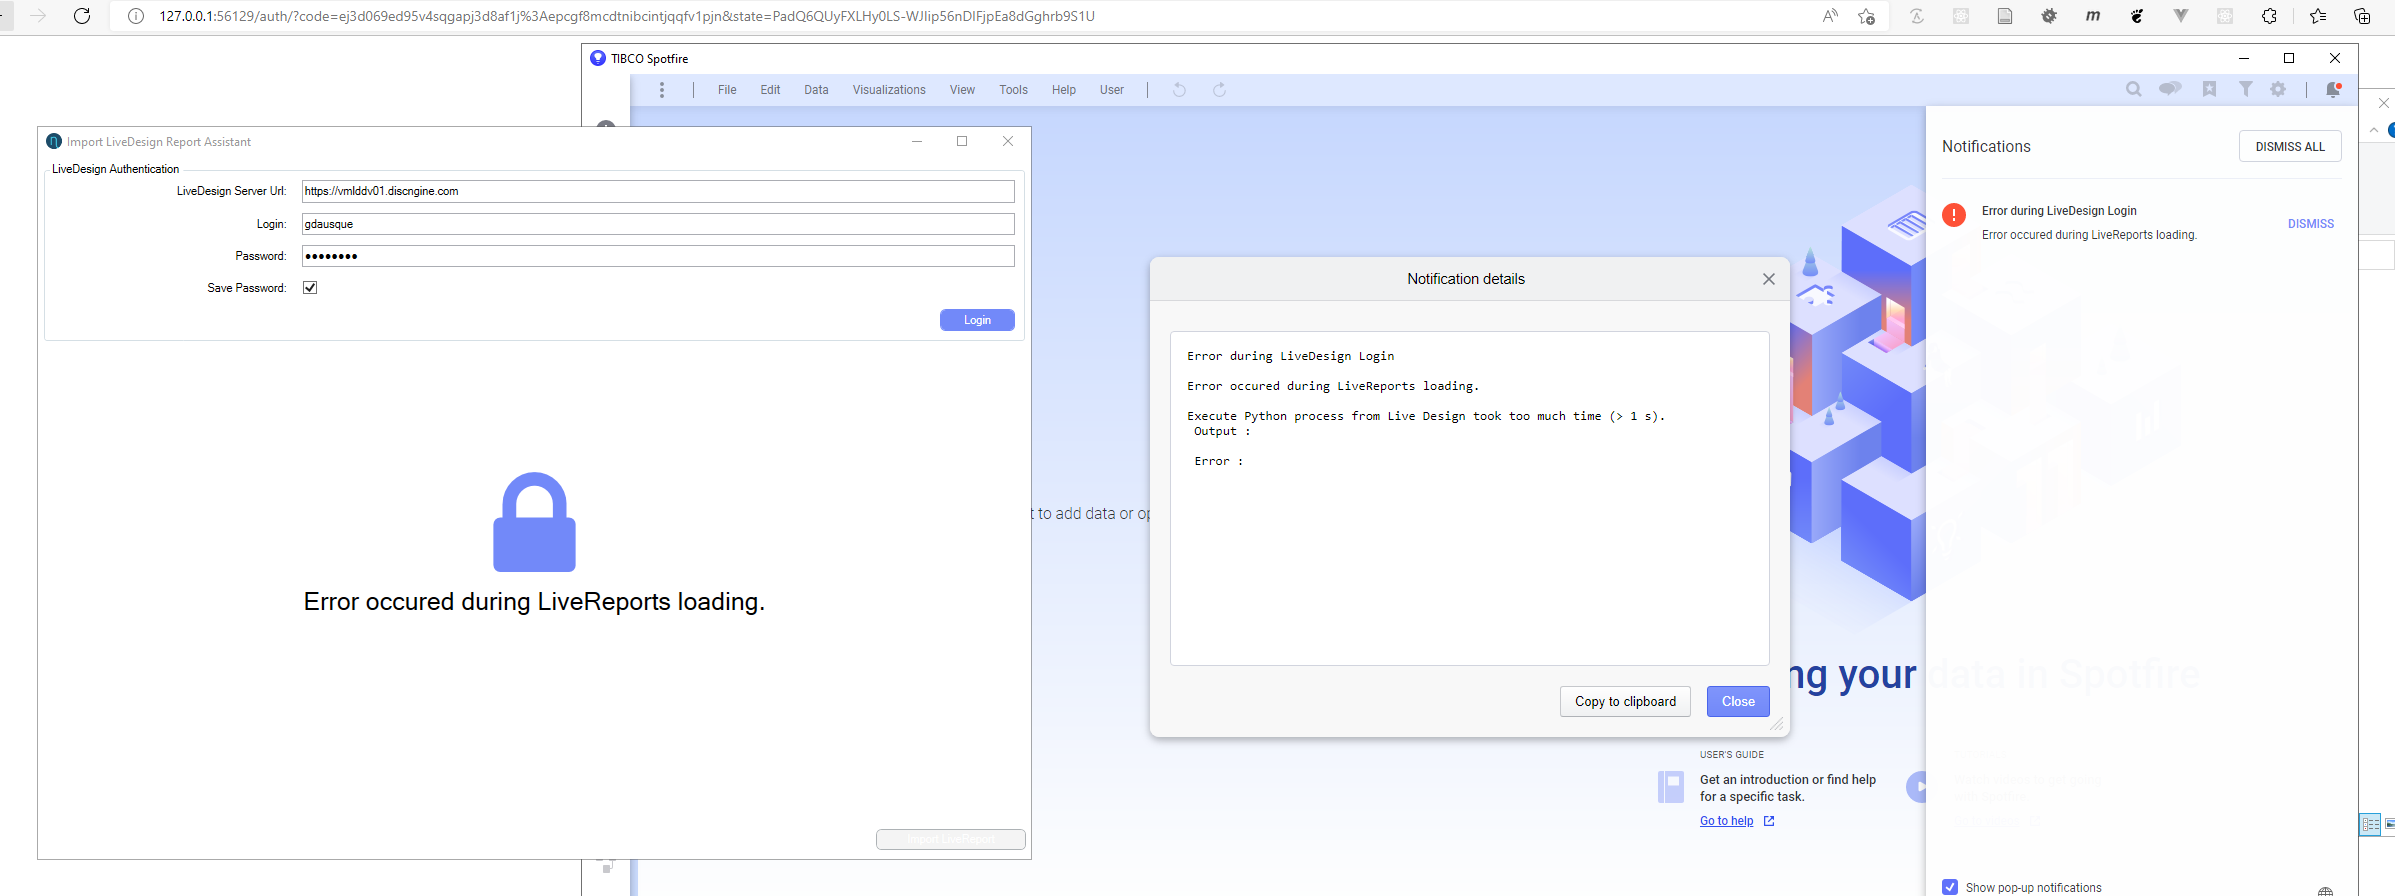Screen dimensions: 2395x896
Task: Click the red error icon in Notifications
Action: click(x=1954, y=215)
